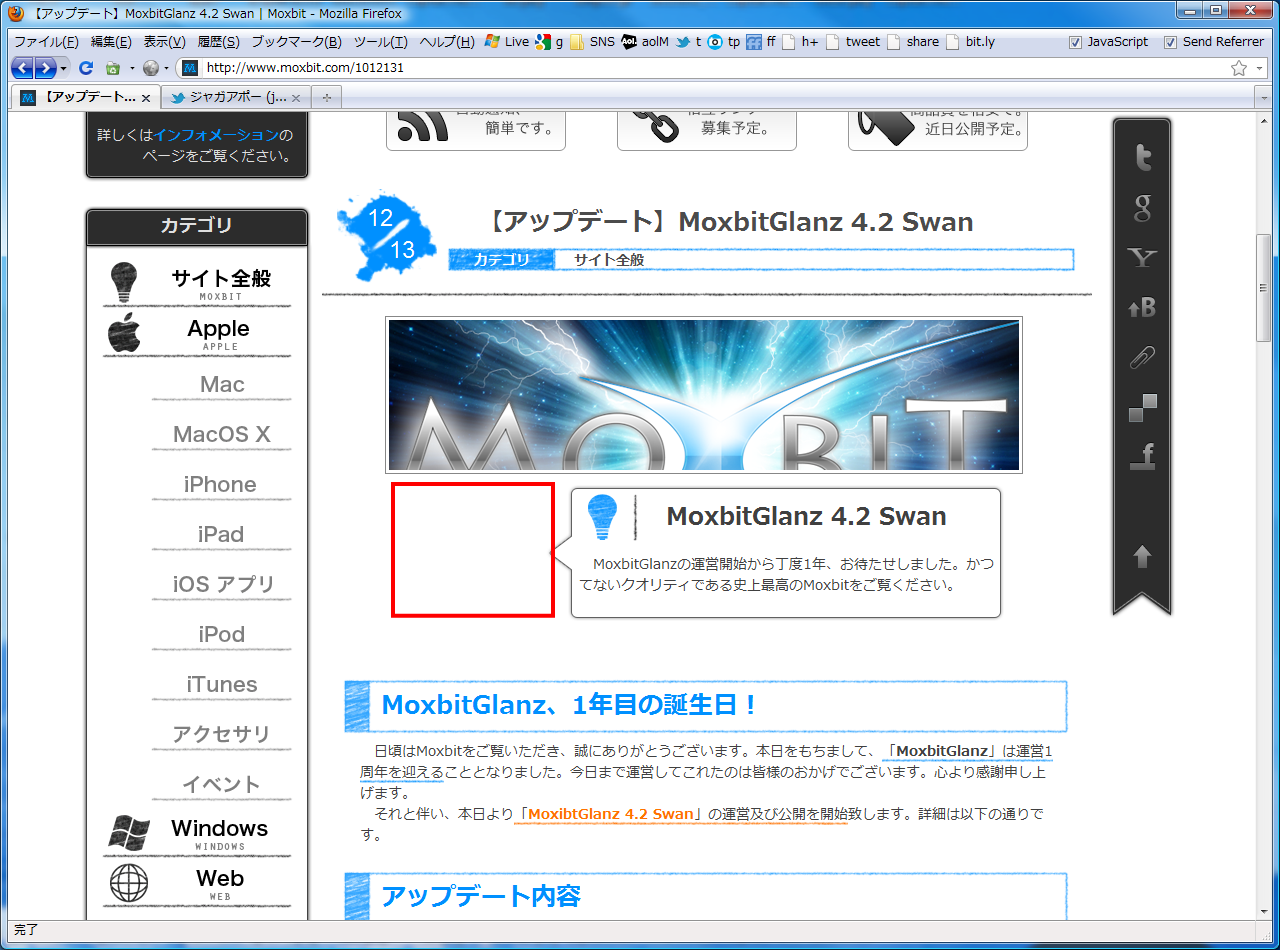Go back with the browser Back arrow
The width and height of the screenshot is (1280, 950).
click(21, 68)
